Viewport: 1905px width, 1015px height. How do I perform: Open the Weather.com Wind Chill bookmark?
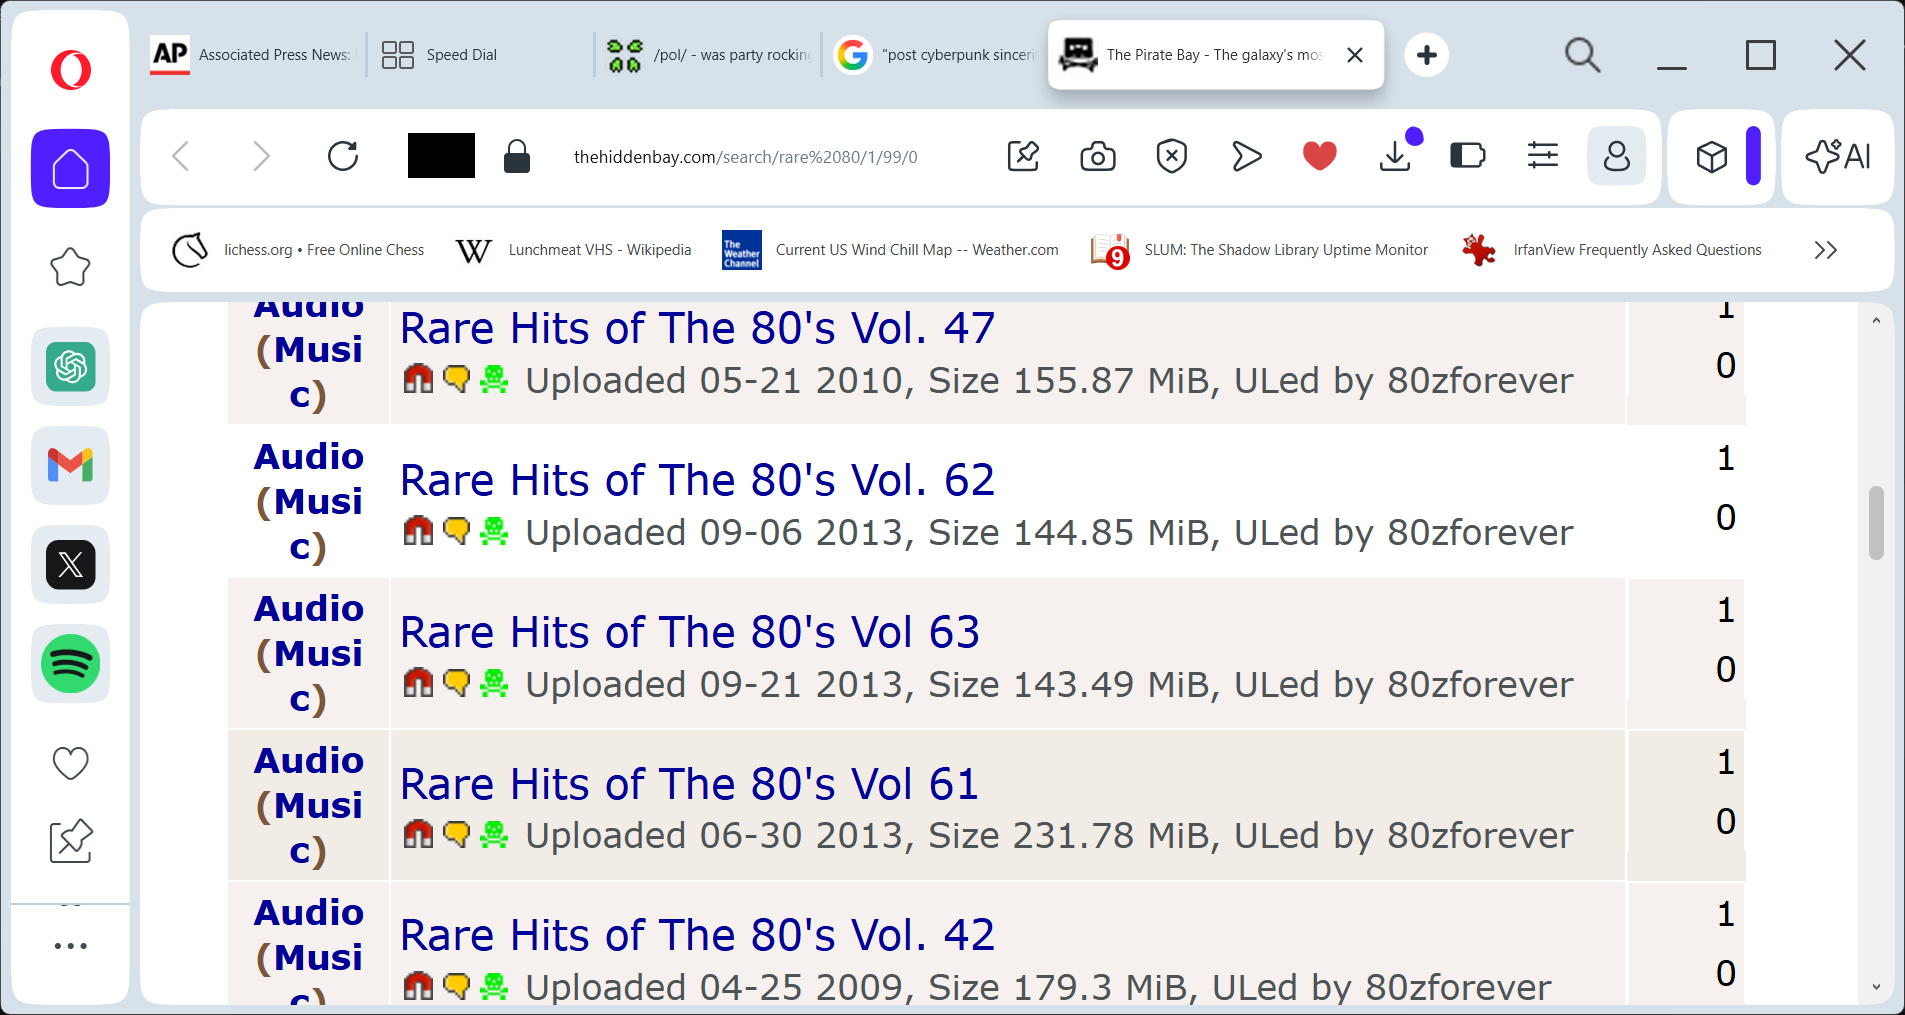tap(891, 250)
